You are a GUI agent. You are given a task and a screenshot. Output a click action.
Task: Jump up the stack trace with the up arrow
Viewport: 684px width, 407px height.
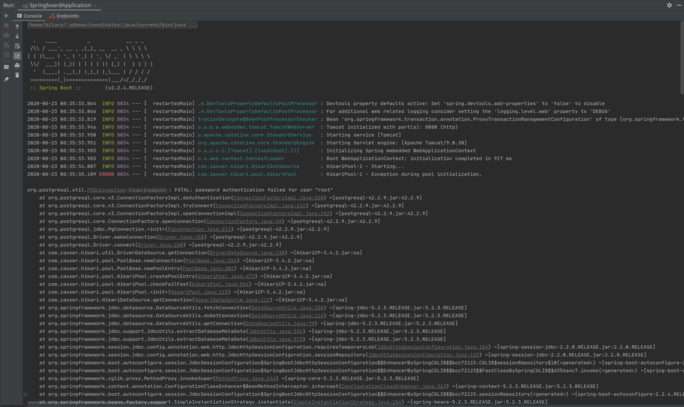[x=17, y=27]
